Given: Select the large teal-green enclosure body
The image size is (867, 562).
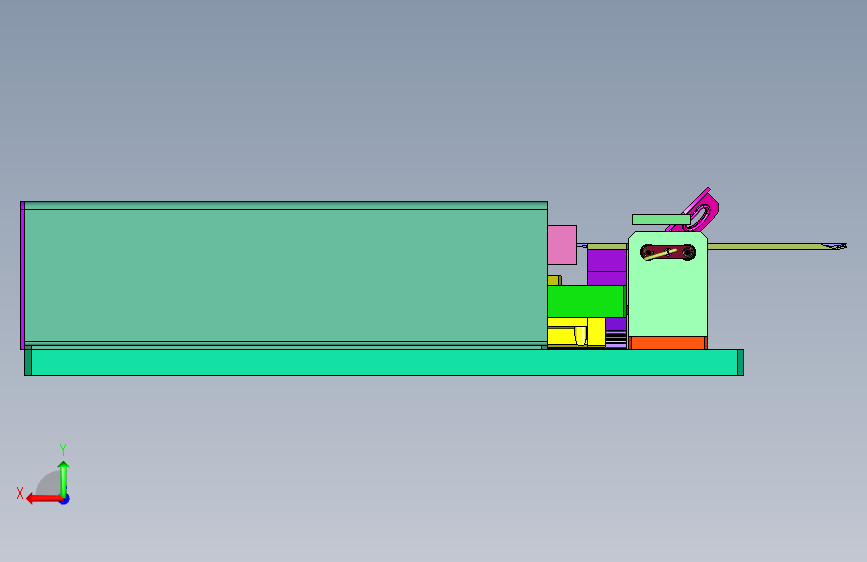Looking at the screenshot, I should pyautogui.click(x=286, y=275).
